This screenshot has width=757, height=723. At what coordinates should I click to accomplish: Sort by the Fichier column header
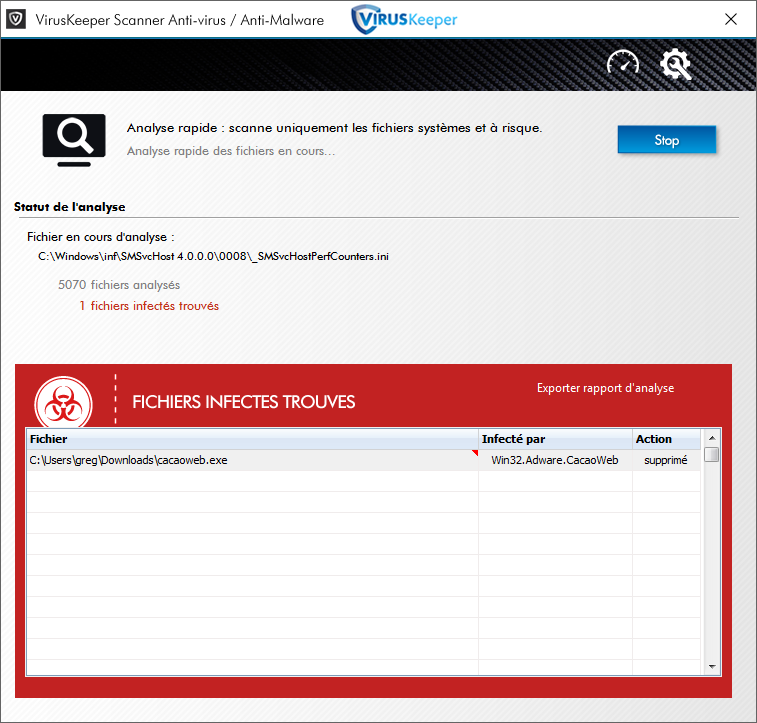250,439
